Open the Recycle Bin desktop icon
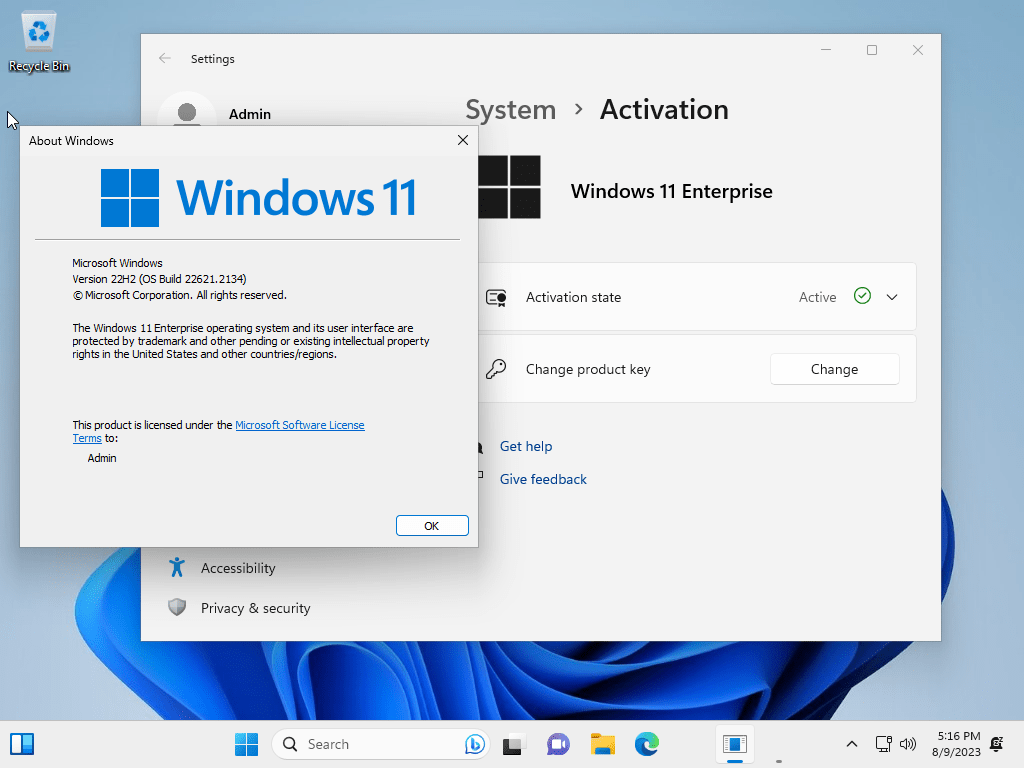The height and width of the screenshot is (768, 1024). pos(39,42)
